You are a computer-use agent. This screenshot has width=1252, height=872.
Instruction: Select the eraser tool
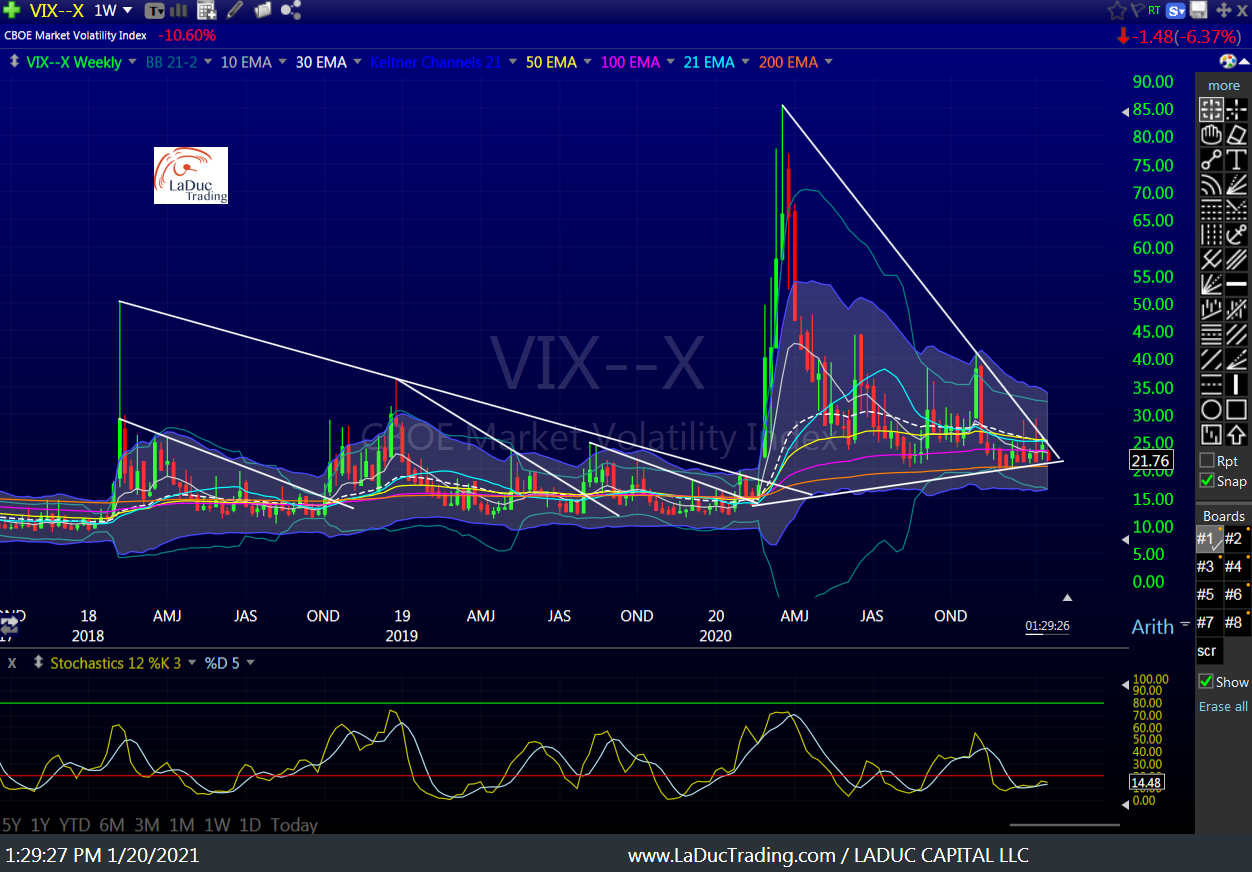(1236, 134)
